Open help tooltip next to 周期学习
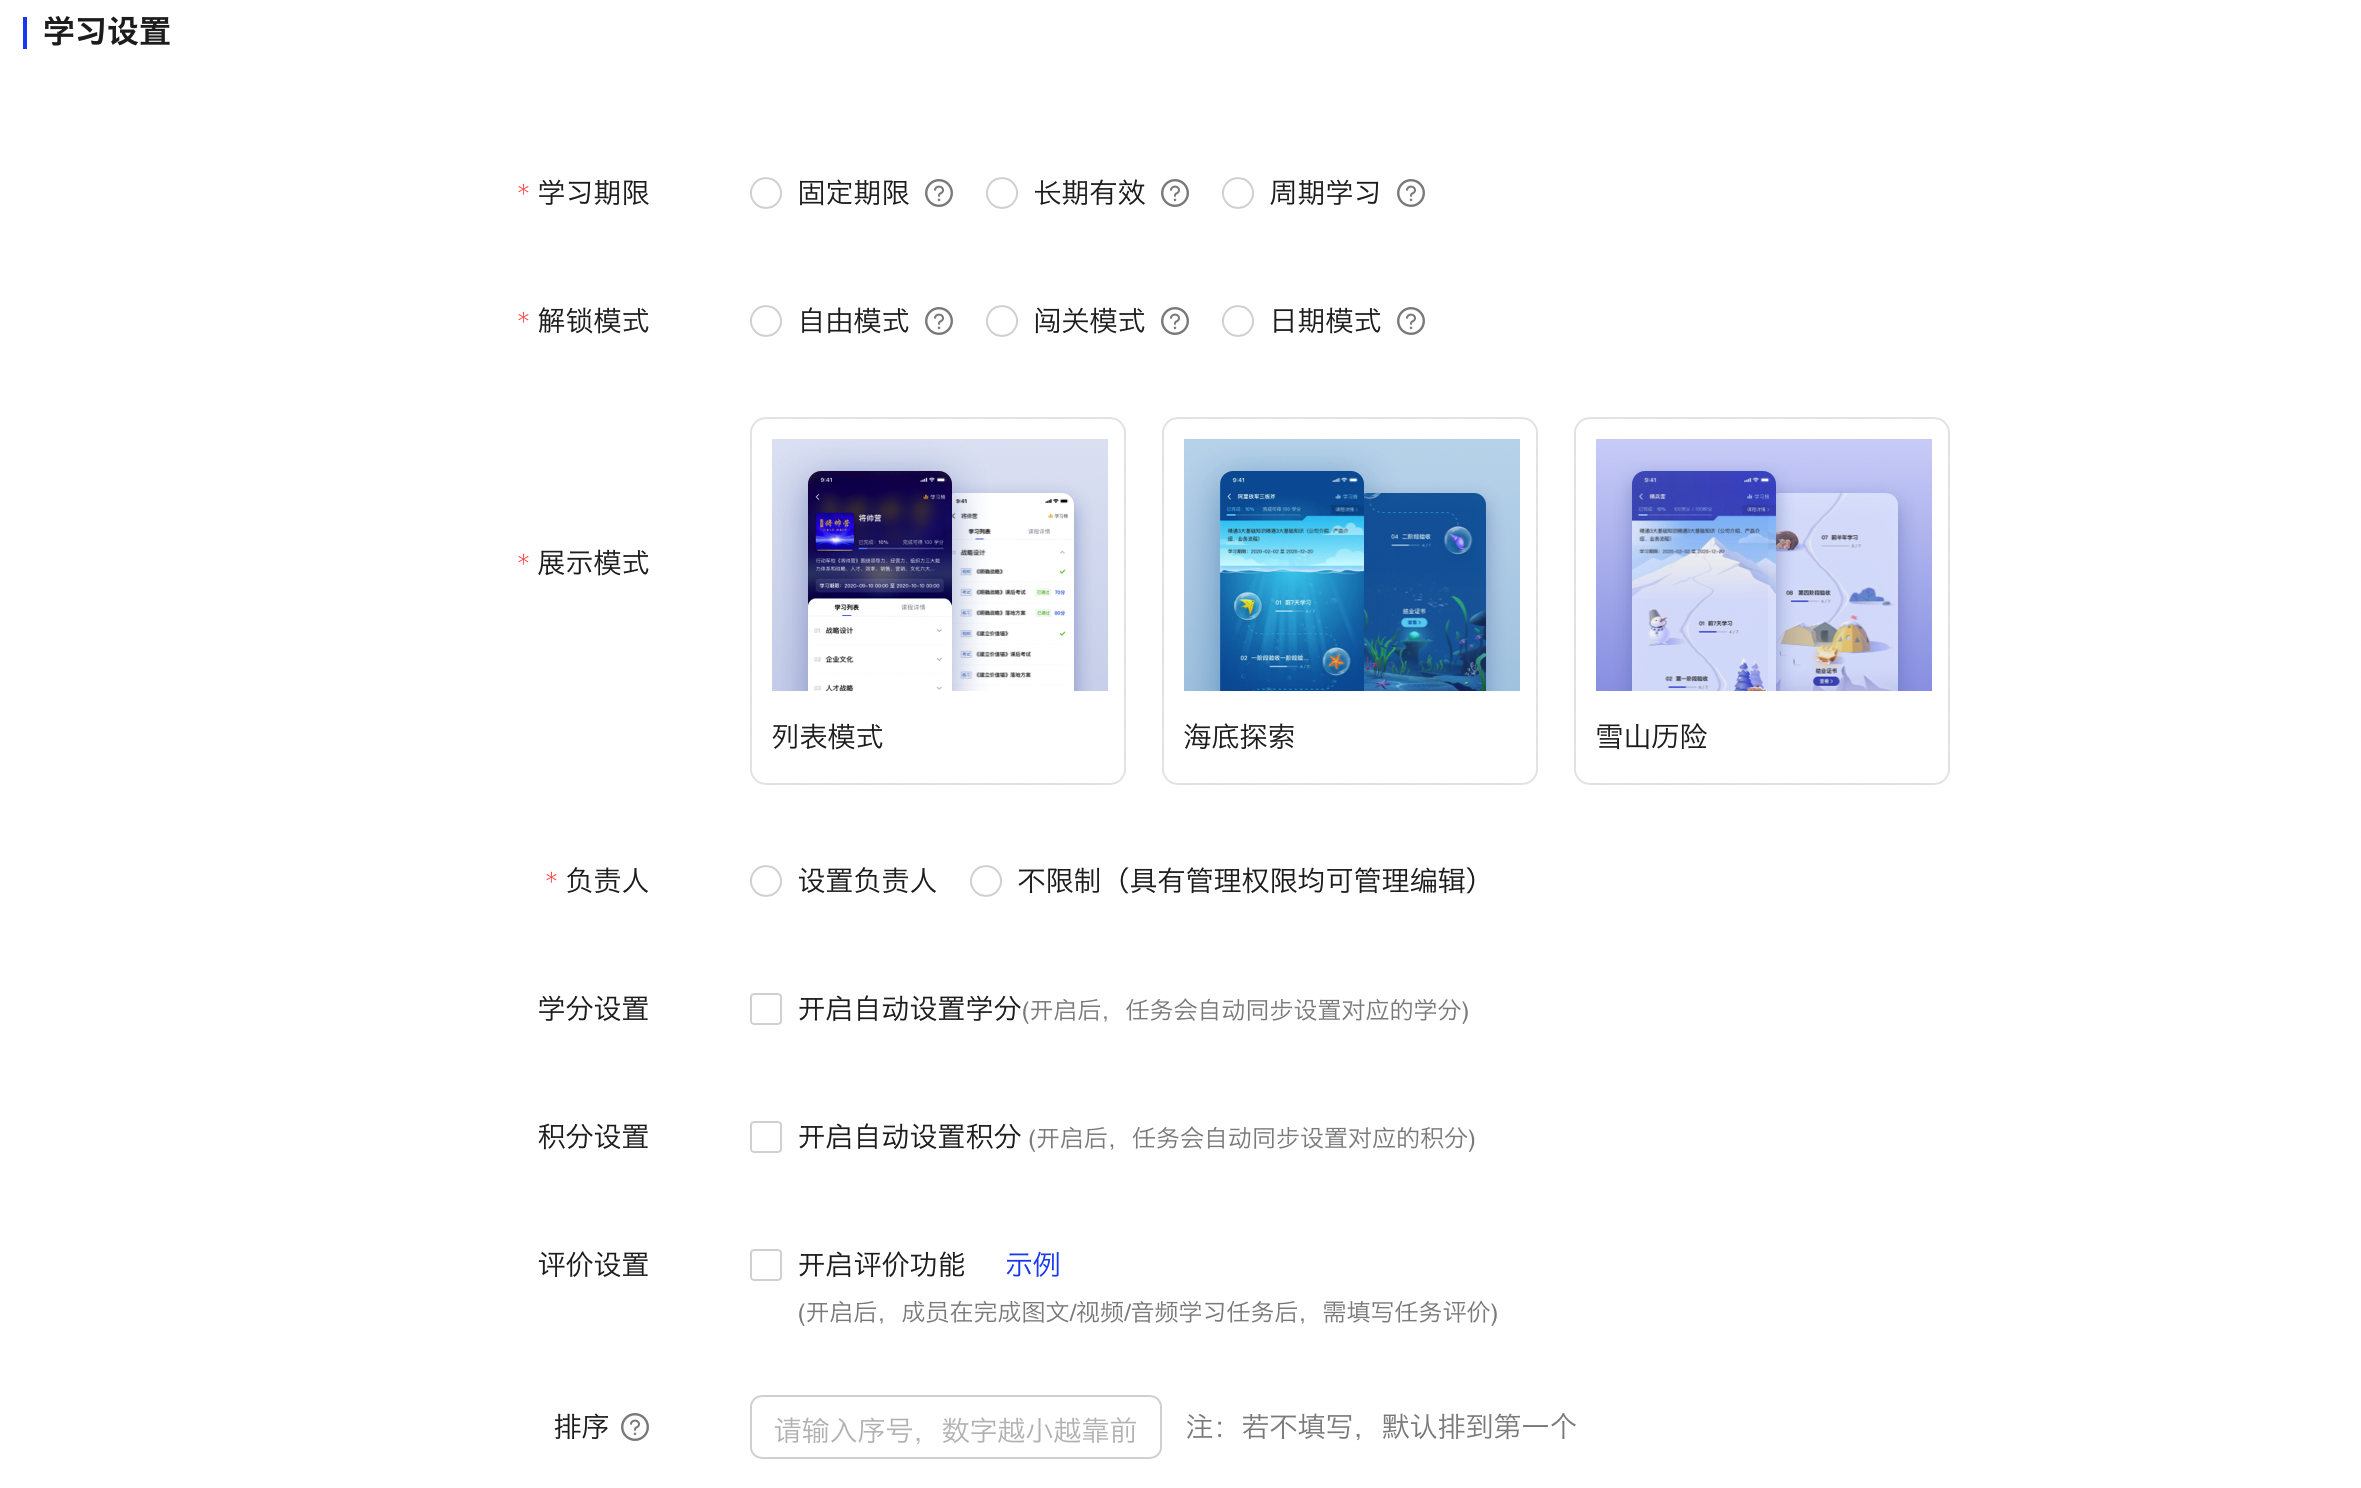 coord(1410,193)
